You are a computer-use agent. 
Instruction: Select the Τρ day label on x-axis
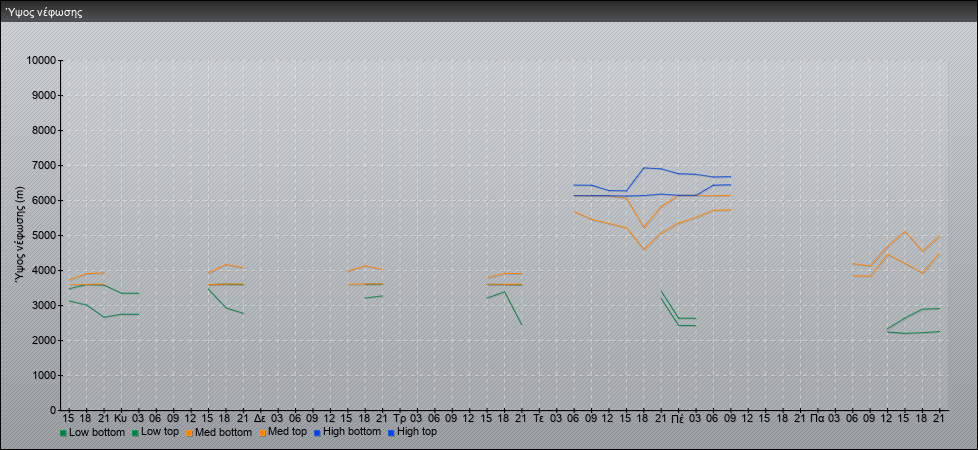coord(399,418)
